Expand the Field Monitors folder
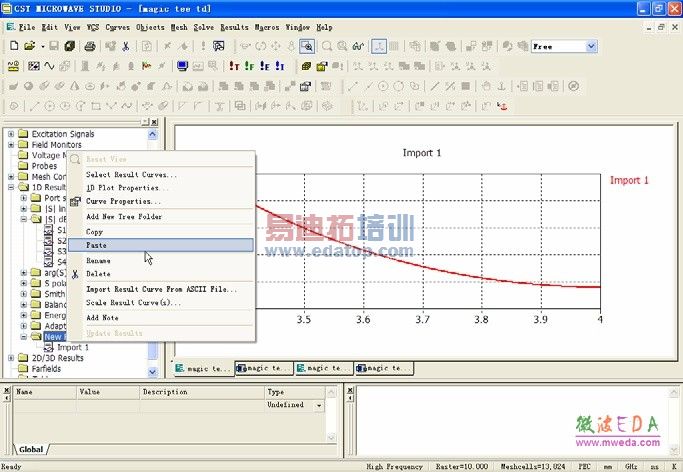Screen dimensions: 683x472 pos(11,145)
